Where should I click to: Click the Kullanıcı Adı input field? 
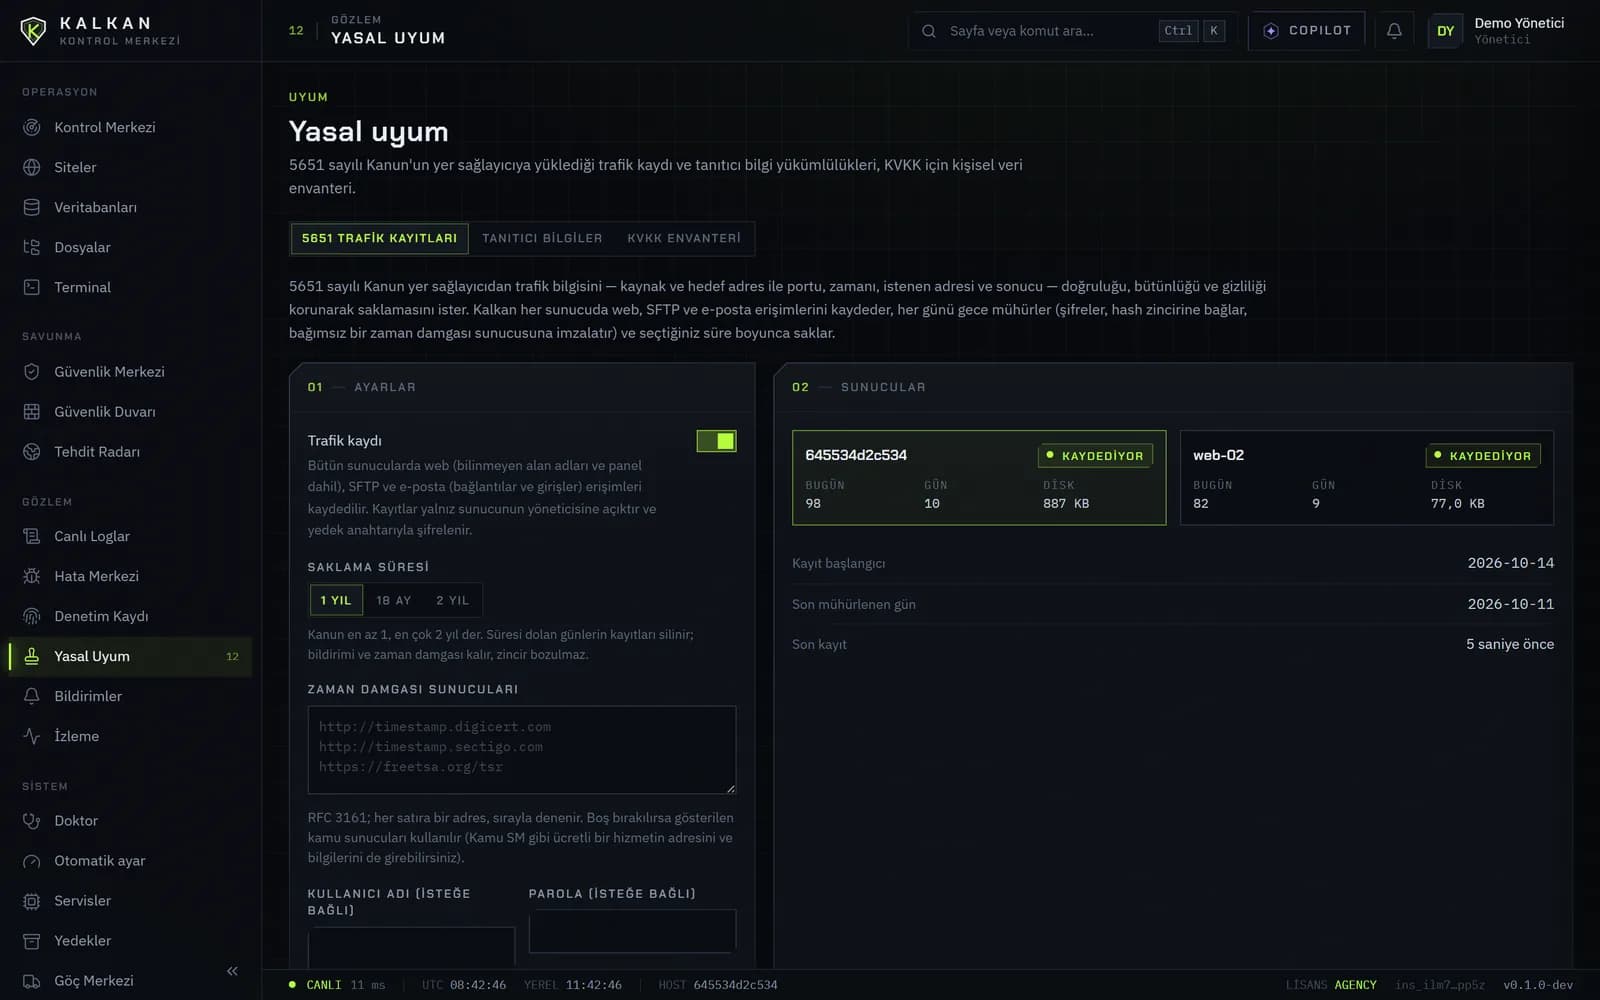[x=411, y=947]
